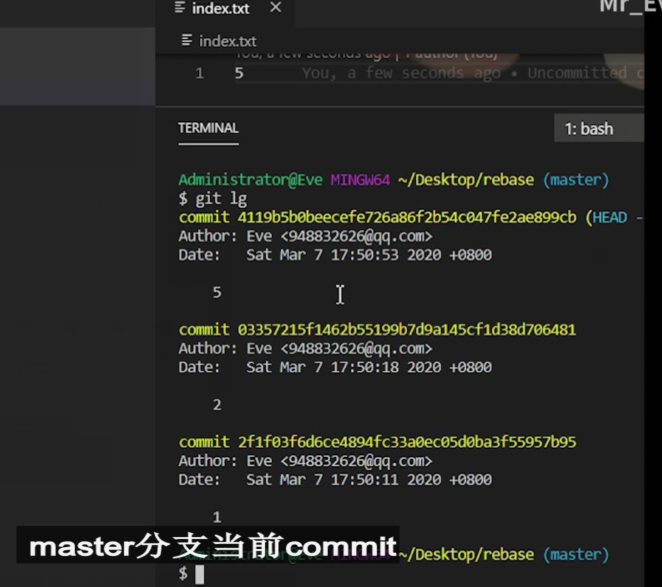Click line number 1 in the editor gutter

tap(200, 73)
